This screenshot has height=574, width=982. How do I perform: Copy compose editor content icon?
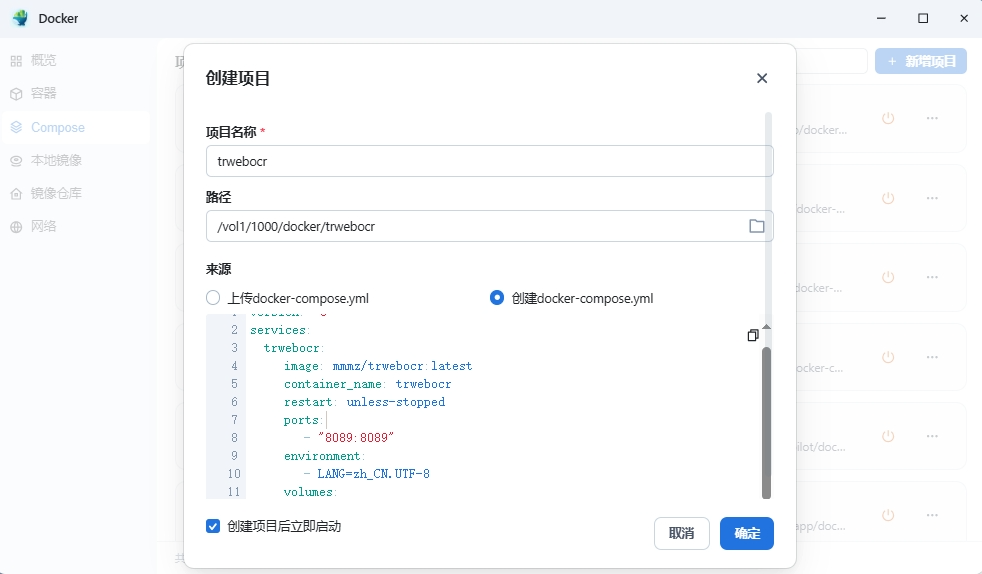click(x=753, y=335)
